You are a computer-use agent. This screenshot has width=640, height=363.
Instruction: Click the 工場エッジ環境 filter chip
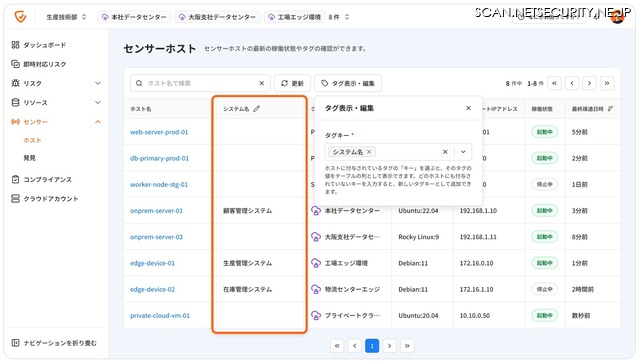[294, 17]
